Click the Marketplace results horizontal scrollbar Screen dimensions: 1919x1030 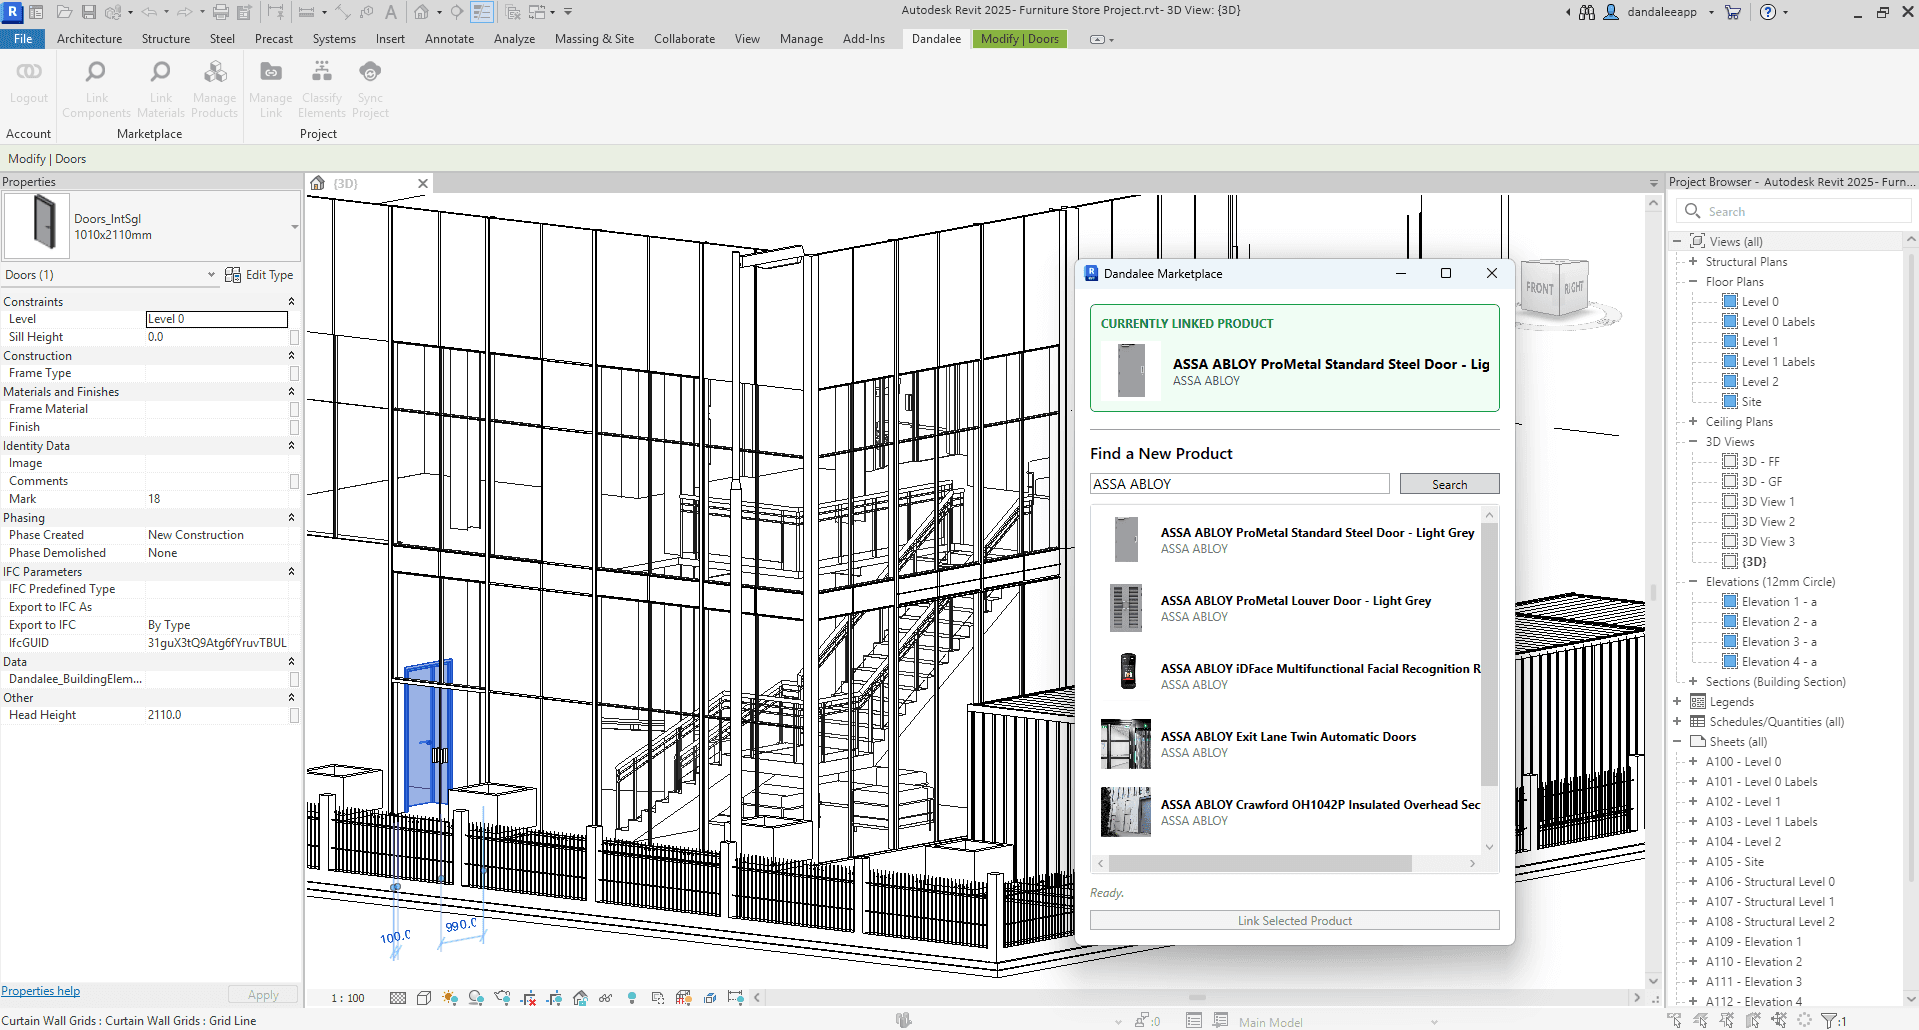coord(1260,863)
